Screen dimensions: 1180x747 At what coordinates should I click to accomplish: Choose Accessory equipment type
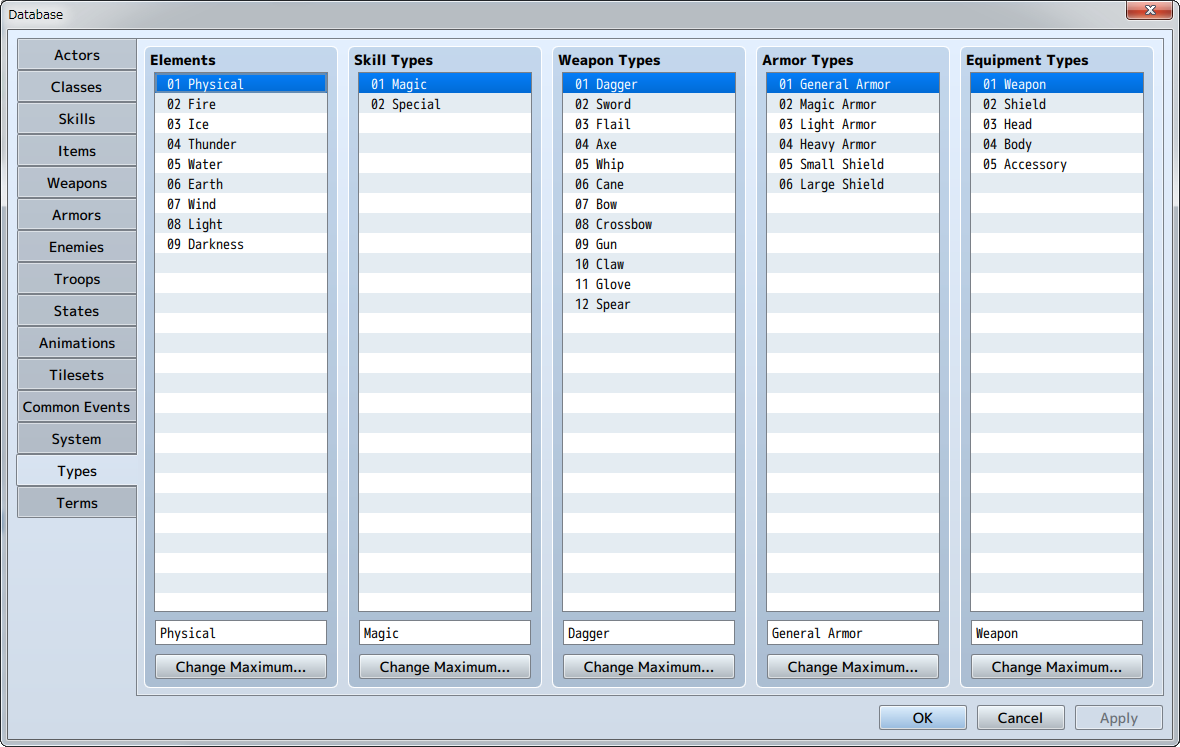[1034, 164]
